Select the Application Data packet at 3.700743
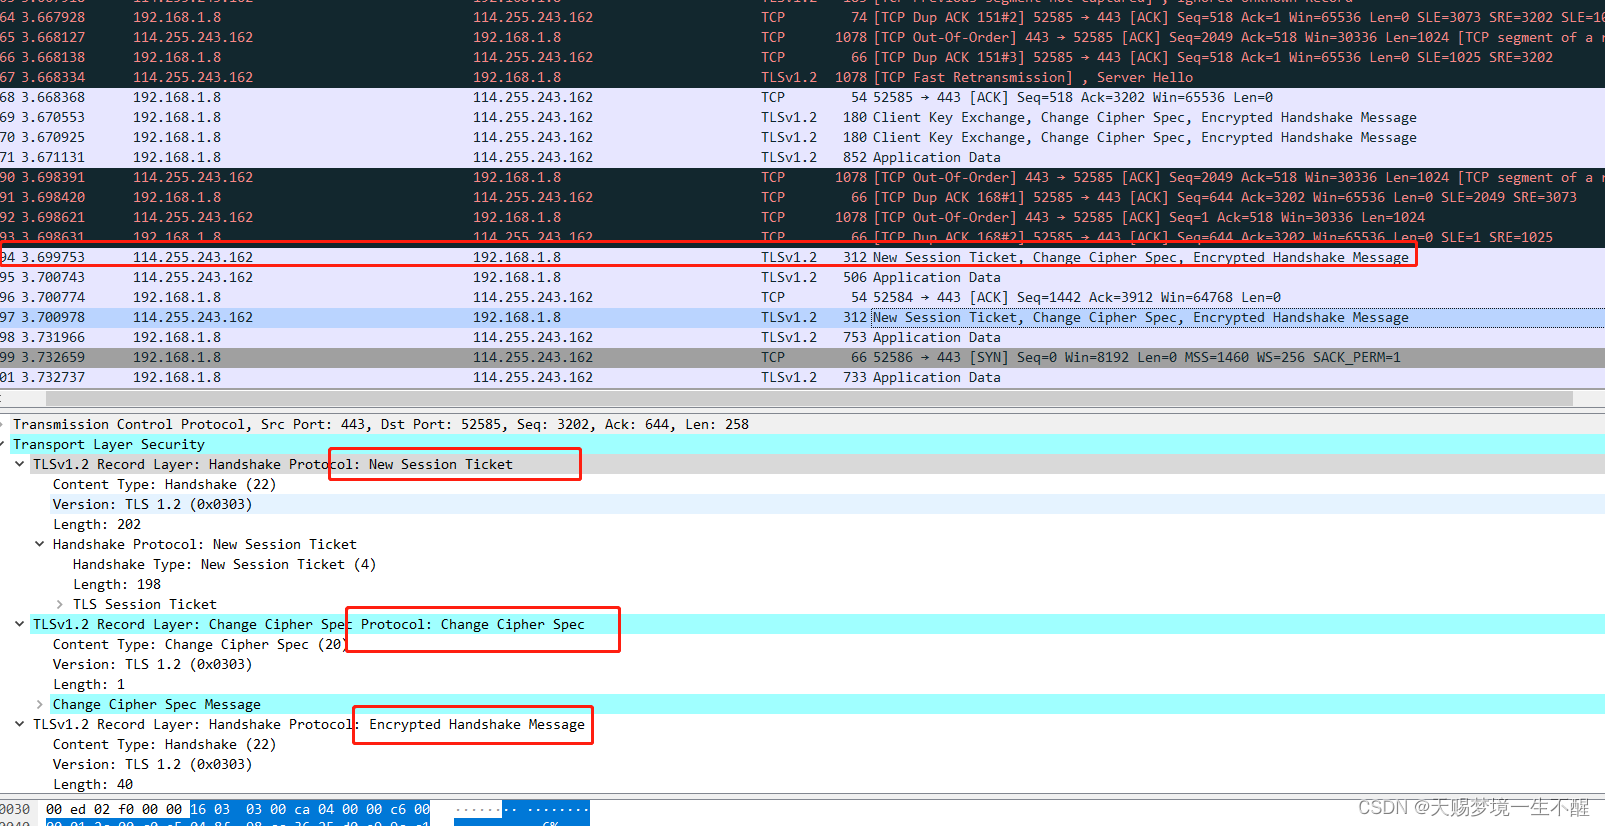 802,277
